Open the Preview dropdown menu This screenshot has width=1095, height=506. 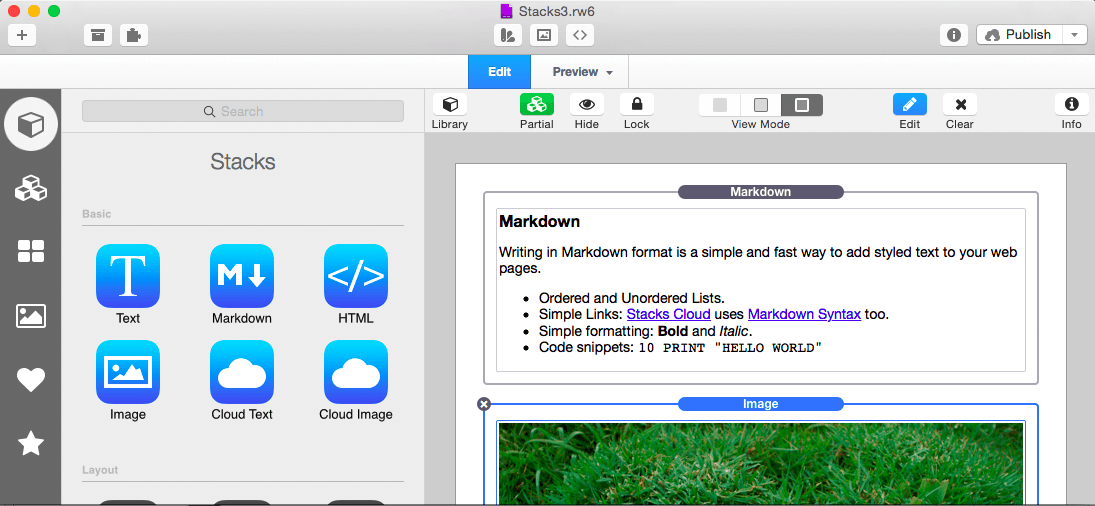[x=582, y=72]
